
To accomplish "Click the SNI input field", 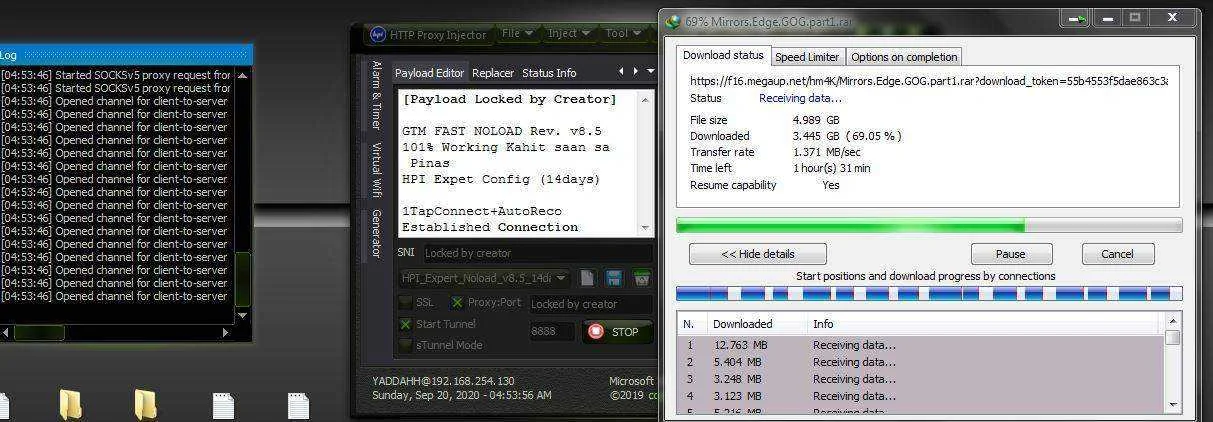I will point(538,253).
